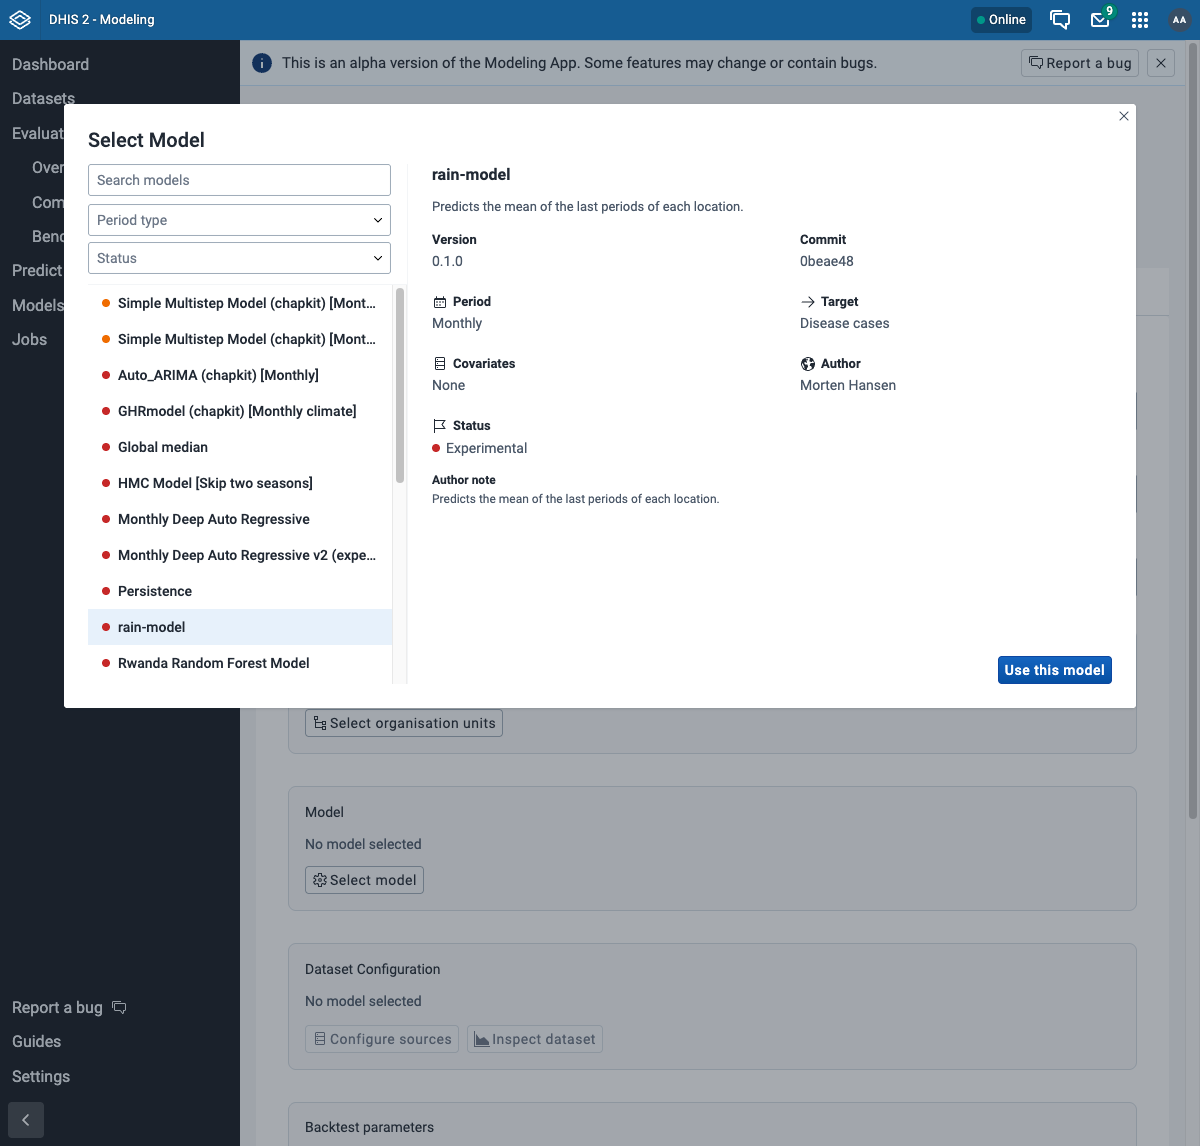Click the Commit hash 0beae48
1200x1146 pixels.
827,261
